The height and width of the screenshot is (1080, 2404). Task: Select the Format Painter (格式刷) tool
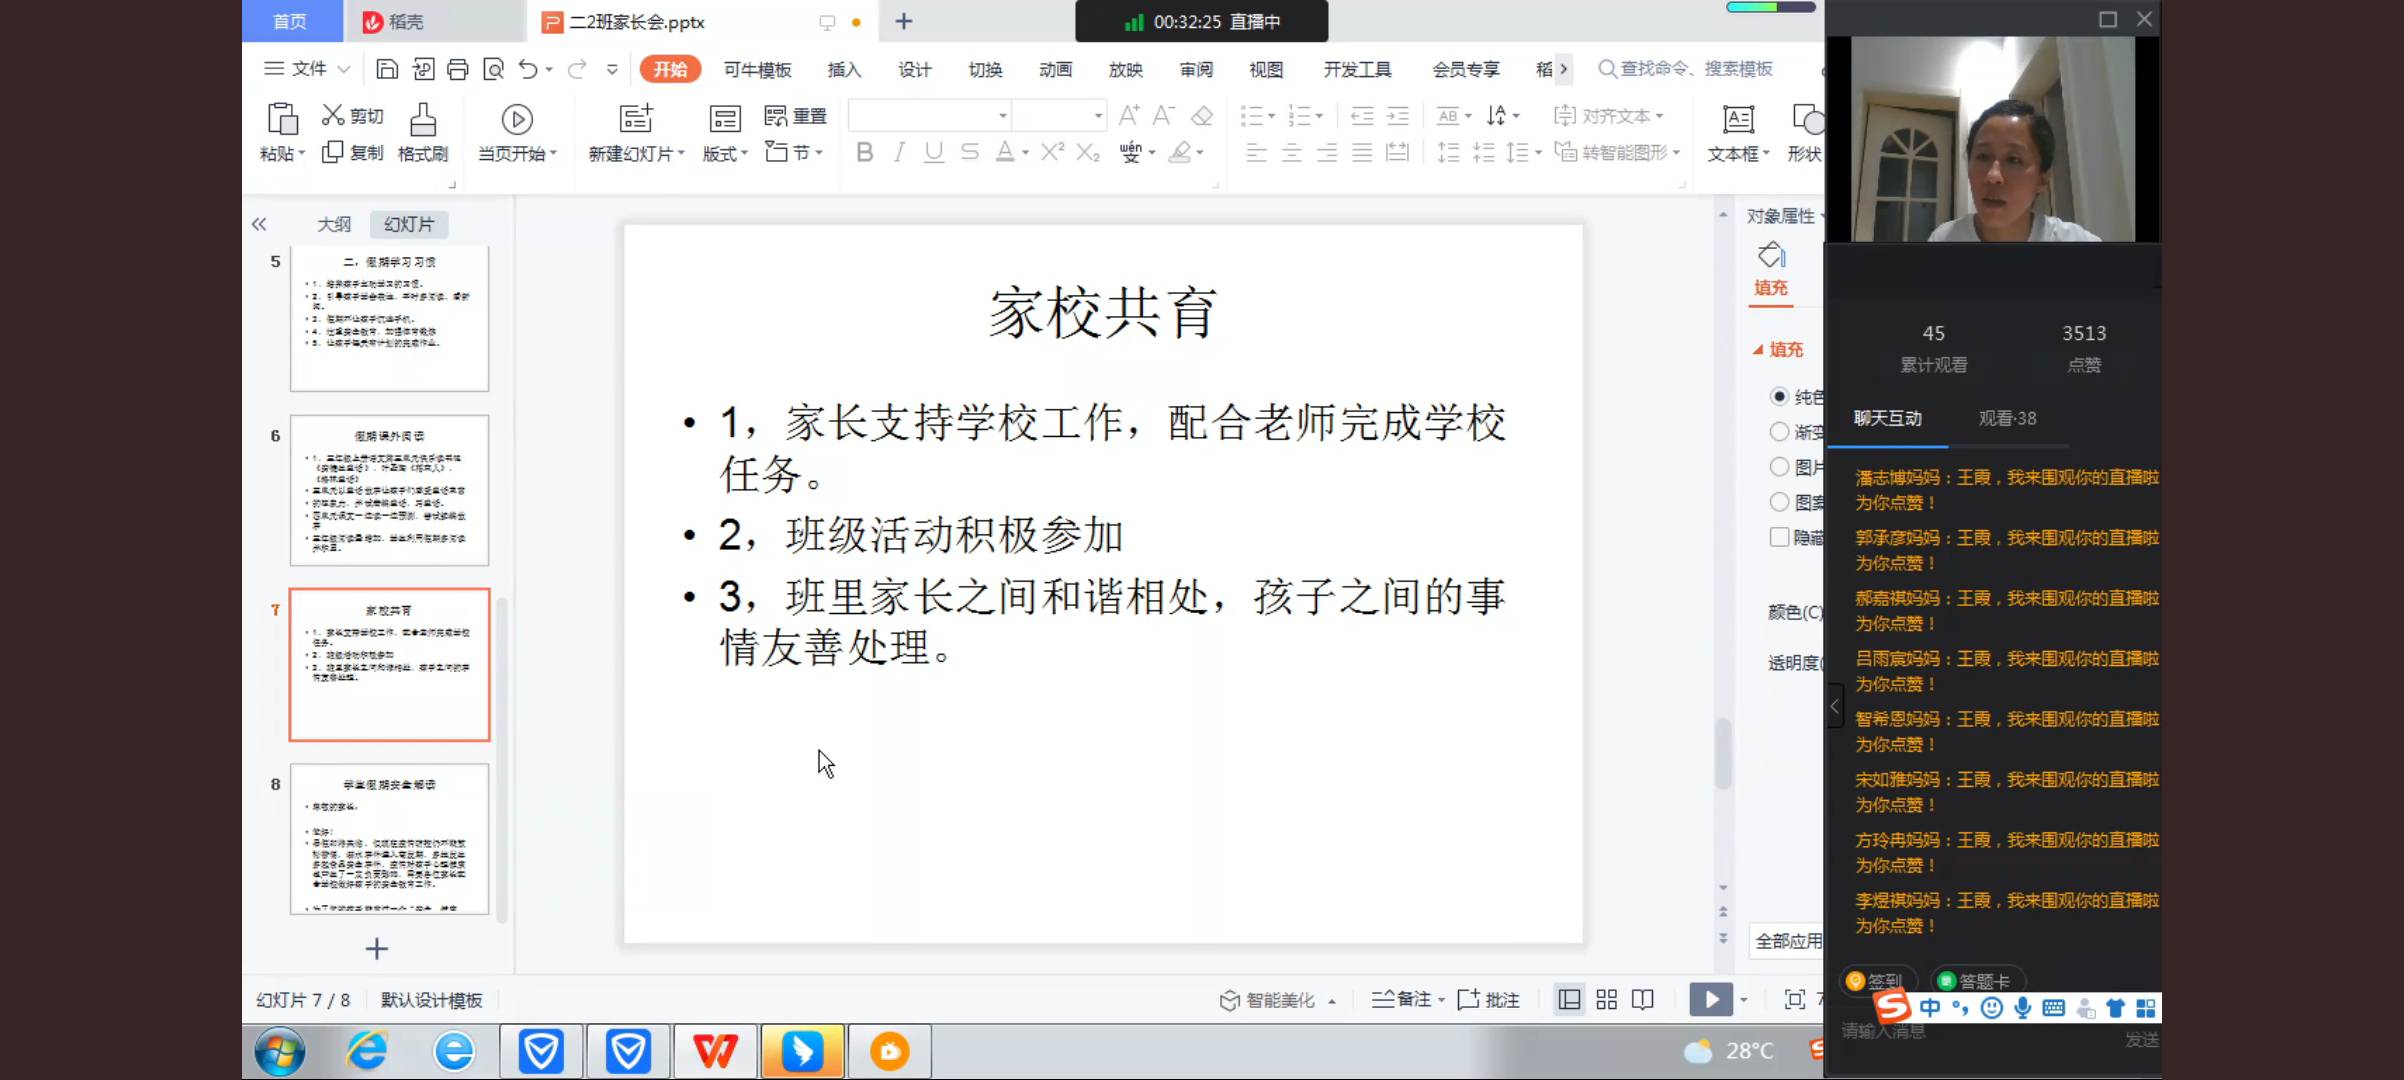click(x=423, y=133)
